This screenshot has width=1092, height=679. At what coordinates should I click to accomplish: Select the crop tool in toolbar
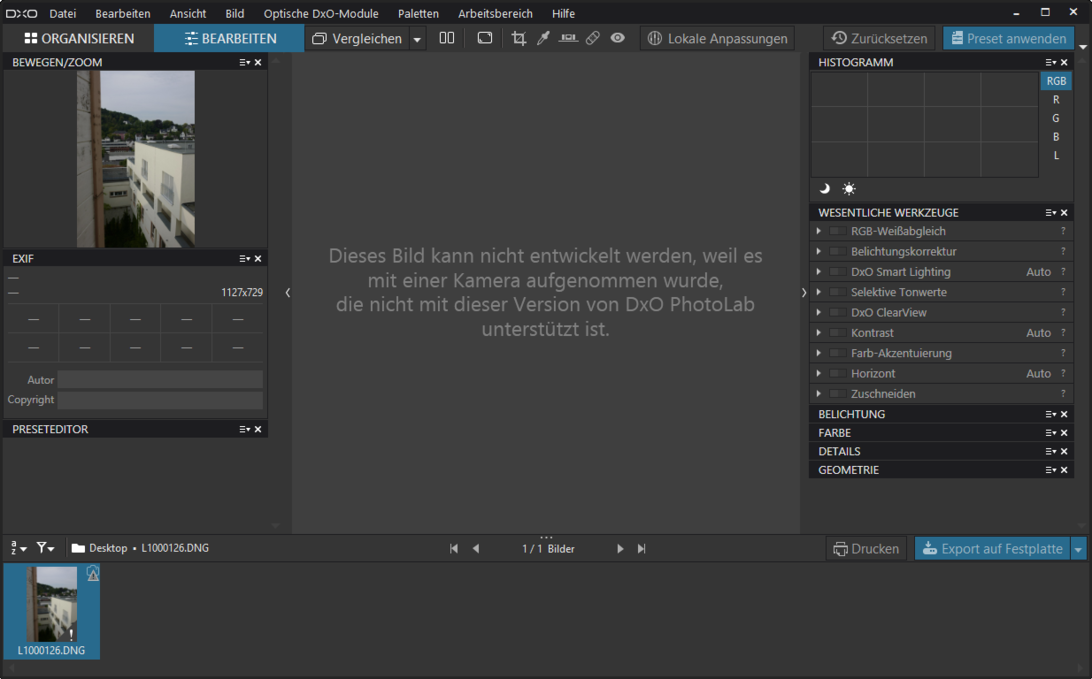pos(518,38)
